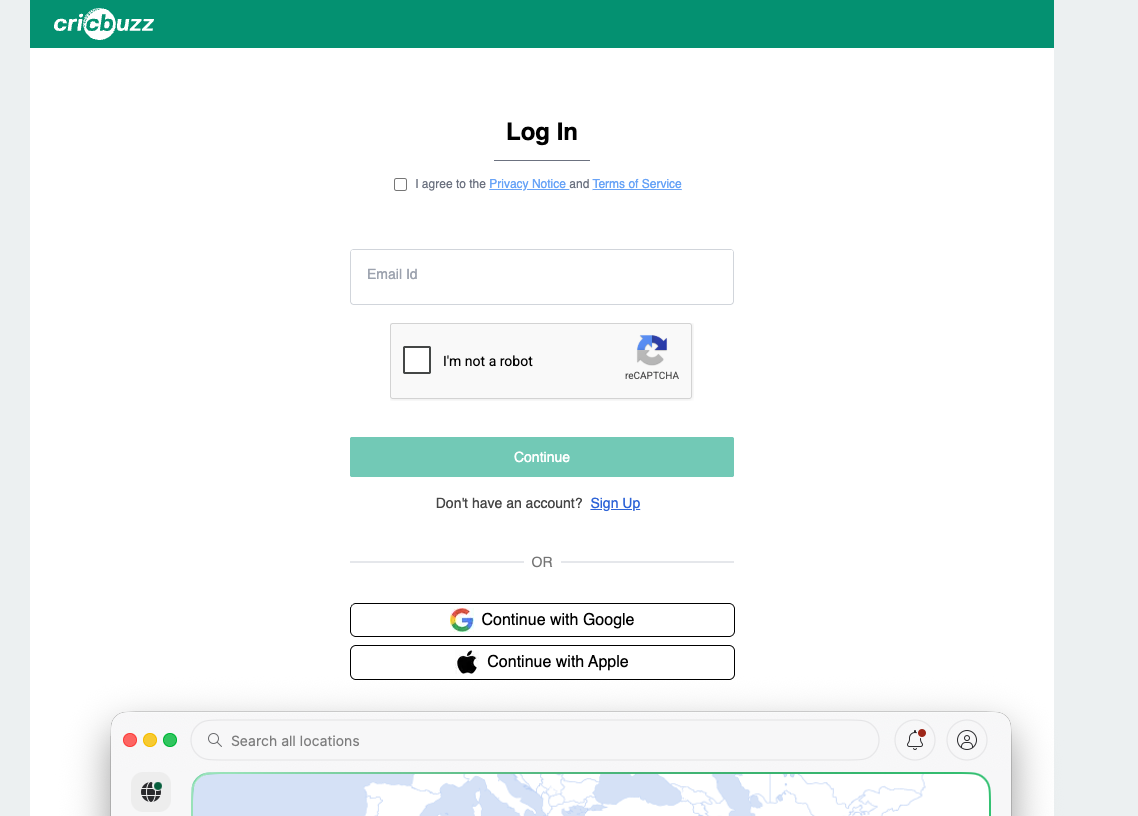Click the Cricbuzz logo in header

coord(104,24)
